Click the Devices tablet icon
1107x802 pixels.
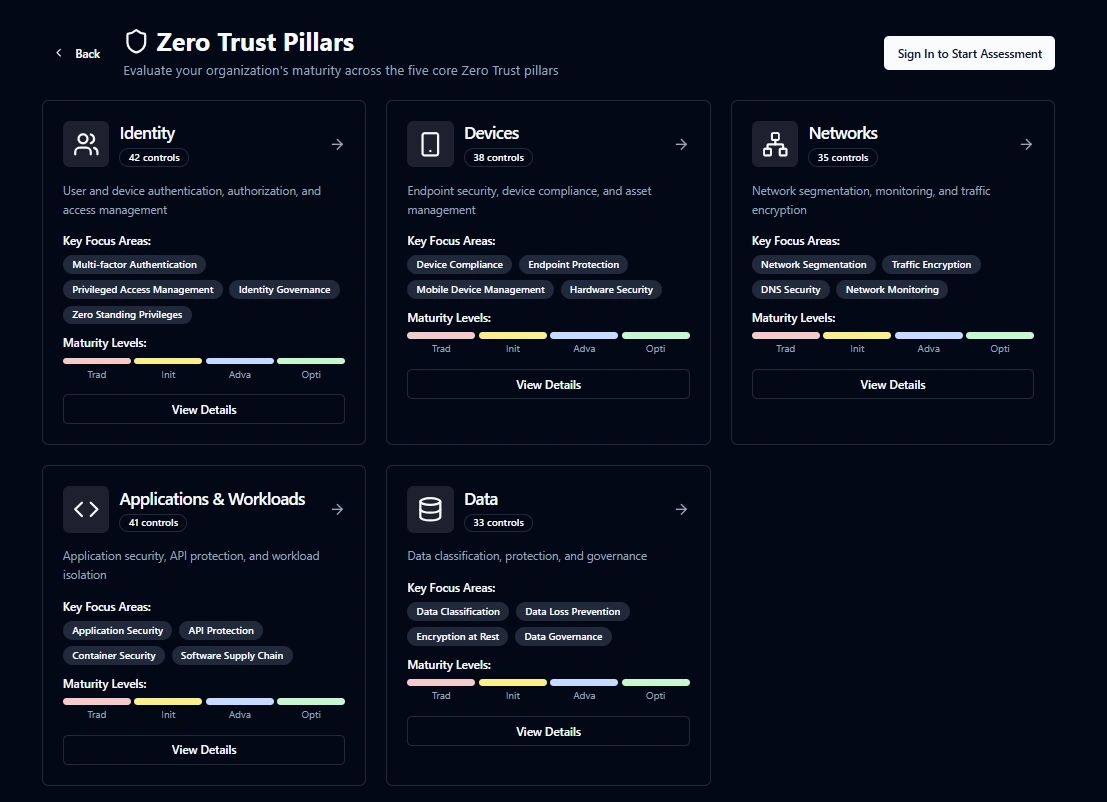point(430,144)
